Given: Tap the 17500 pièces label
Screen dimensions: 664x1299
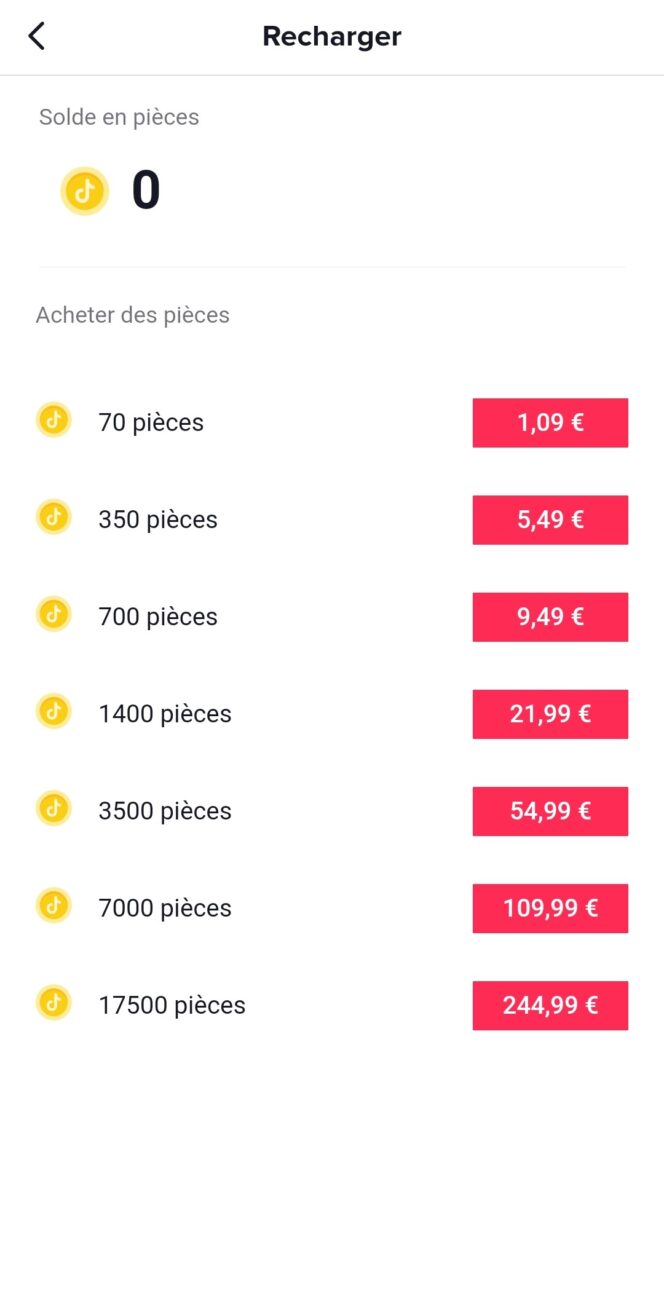Looking at the screenshot, I should (x=172, y=1004).
